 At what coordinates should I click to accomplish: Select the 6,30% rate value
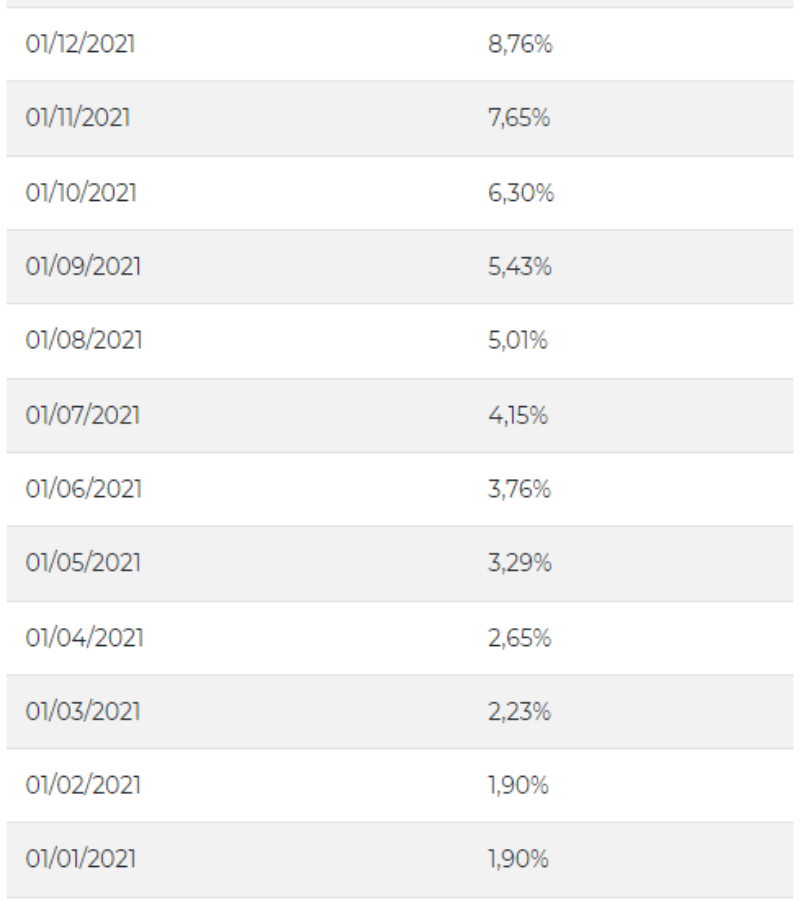pos(520,193)
